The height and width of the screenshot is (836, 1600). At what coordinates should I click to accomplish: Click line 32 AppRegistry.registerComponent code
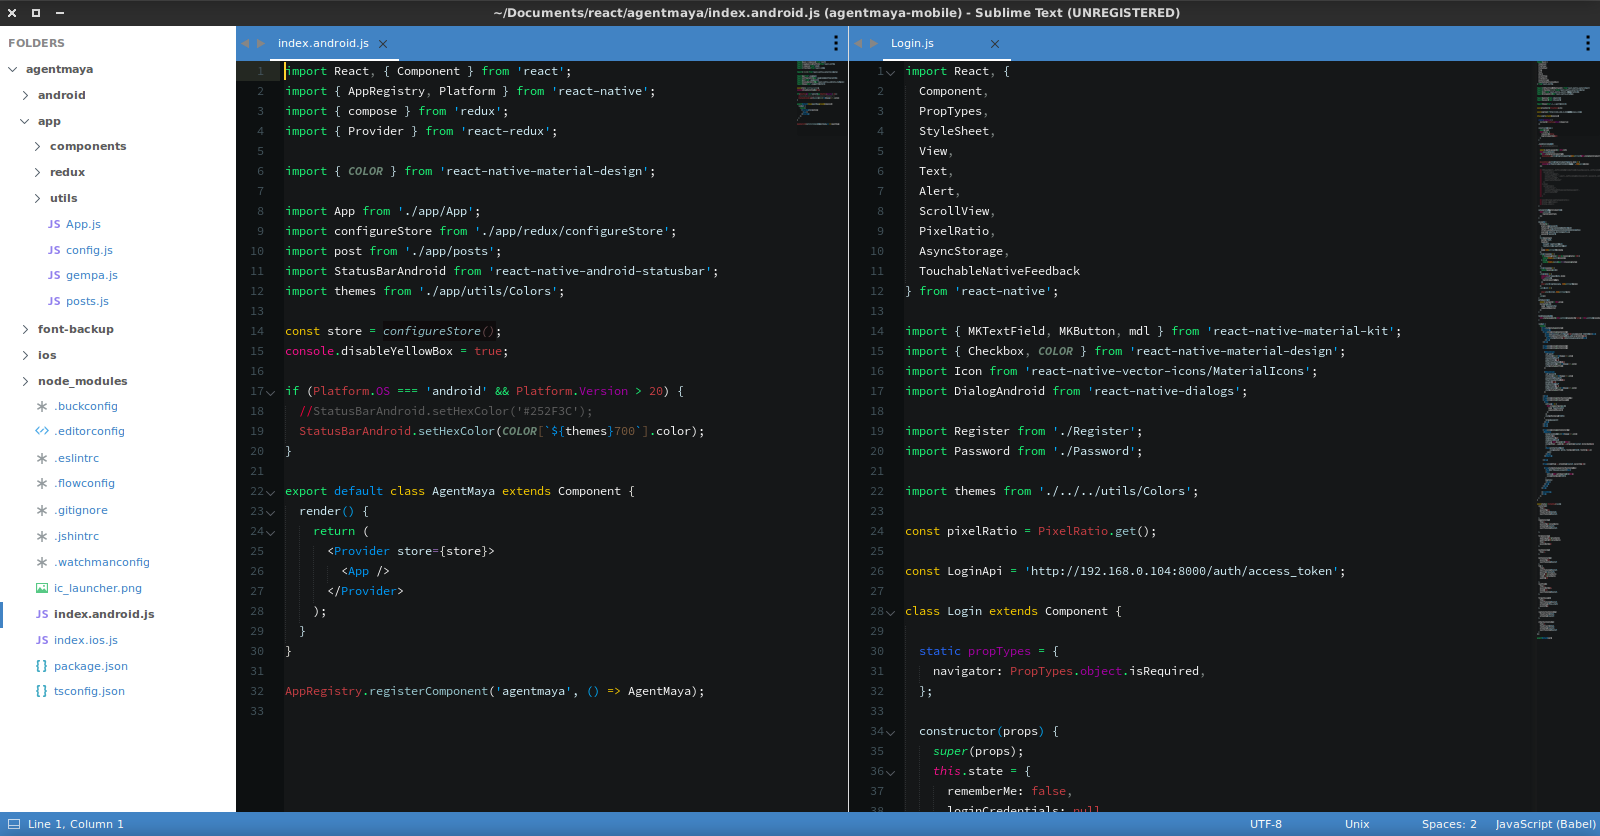pyautogui.click(x=494, y=691)
